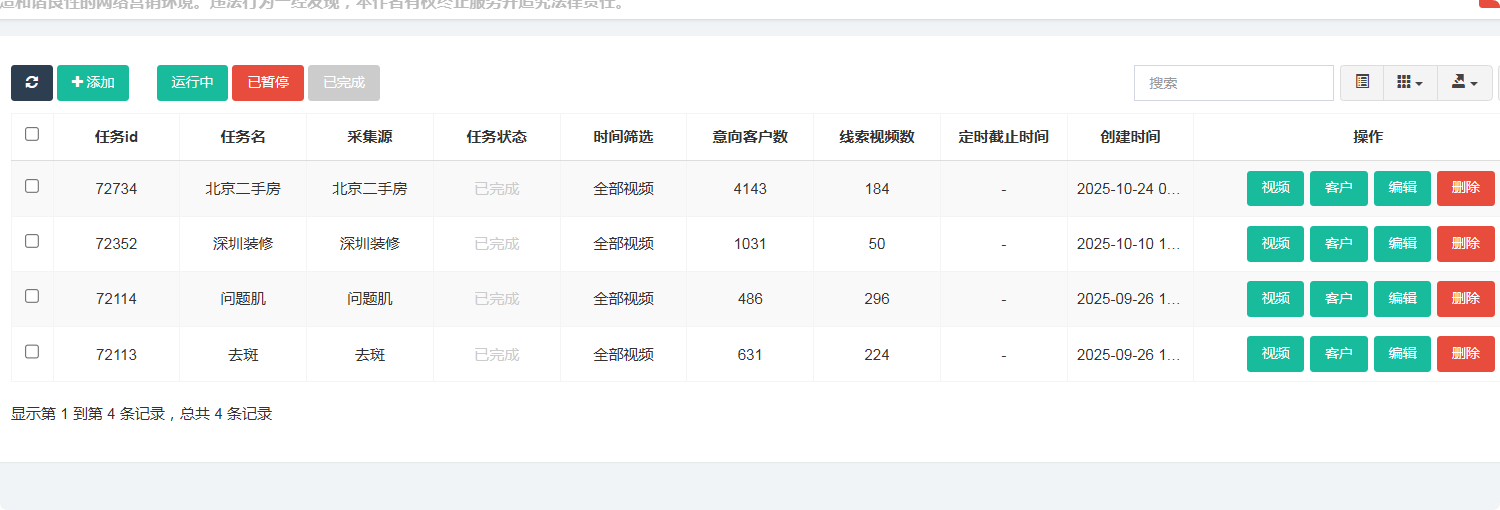Click 定时截止时间 column header
The width and height of the screenshot is (1500, 510).
(1004, 137)
